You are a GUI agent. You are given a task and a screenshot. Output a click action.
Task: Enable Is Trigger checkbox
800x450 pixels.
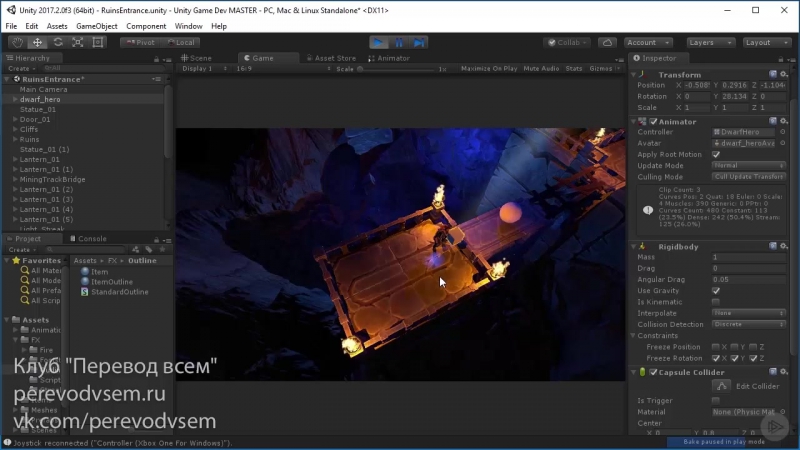tap(716, 401)
